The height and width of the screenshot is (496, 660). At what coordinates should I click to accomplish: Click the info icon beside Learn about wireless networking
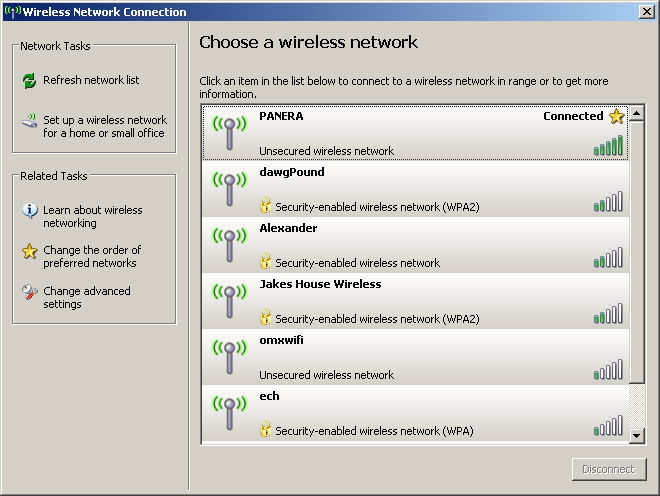tap(30, 211)
